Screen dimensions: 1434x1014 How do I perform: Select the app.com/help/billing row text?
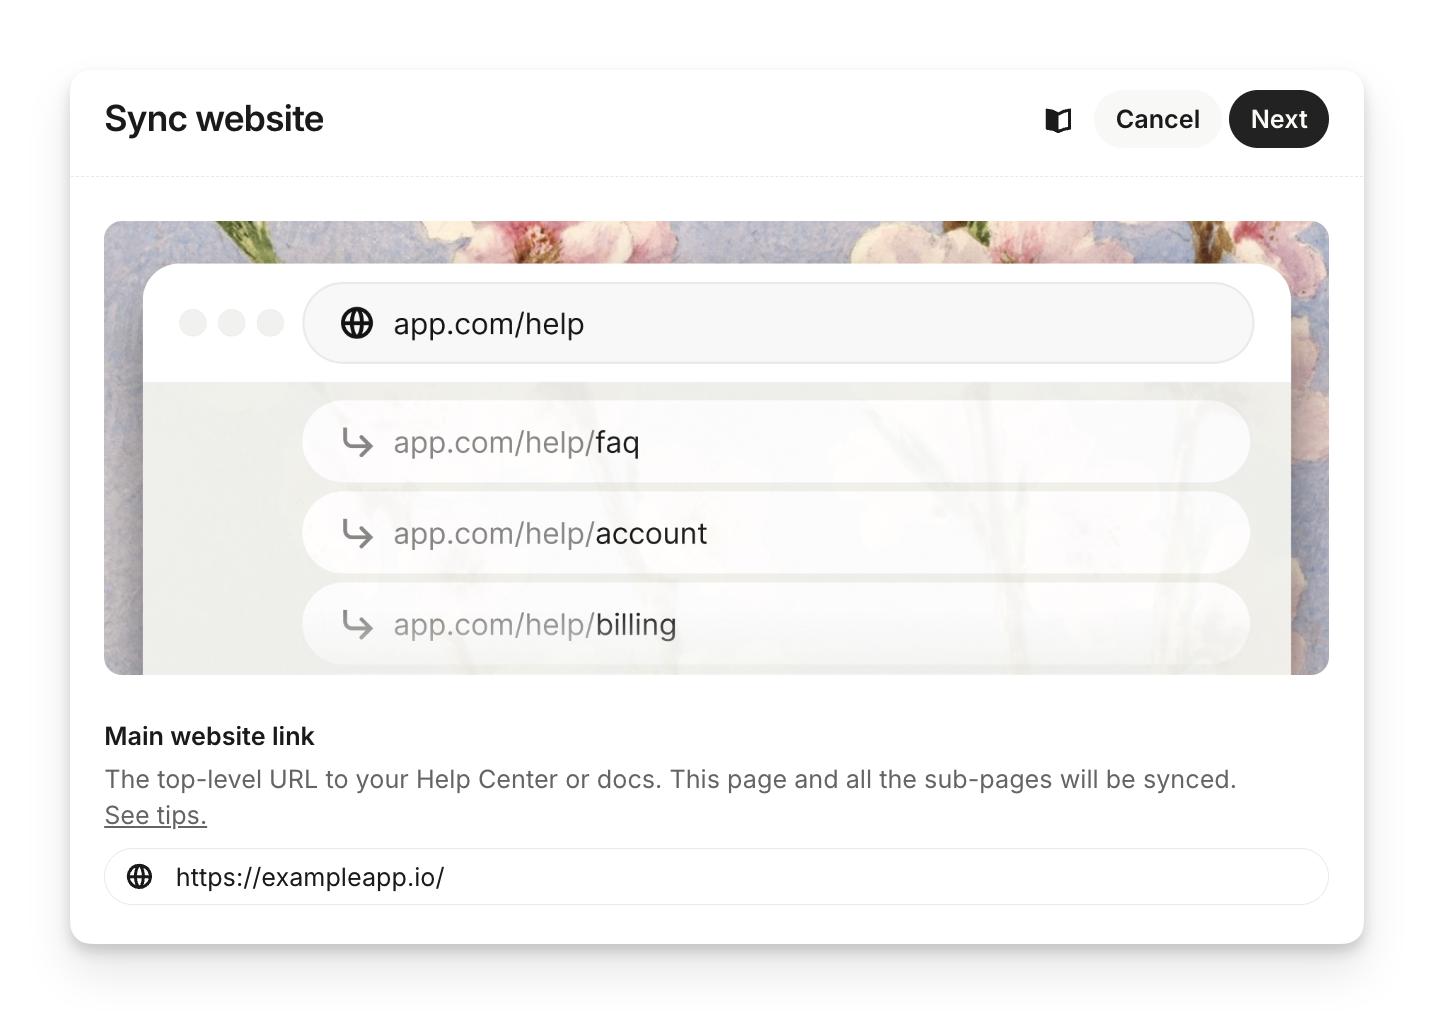coord(535,624)
